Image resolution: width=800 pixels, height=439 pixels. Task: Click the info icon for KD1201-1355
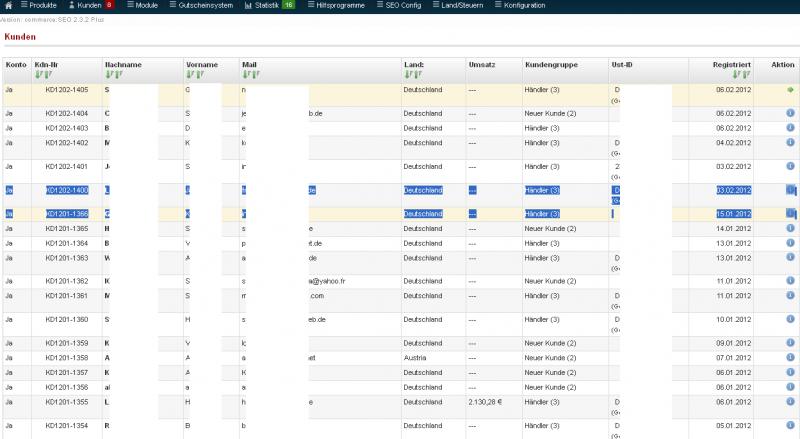(x=789, y=402)
